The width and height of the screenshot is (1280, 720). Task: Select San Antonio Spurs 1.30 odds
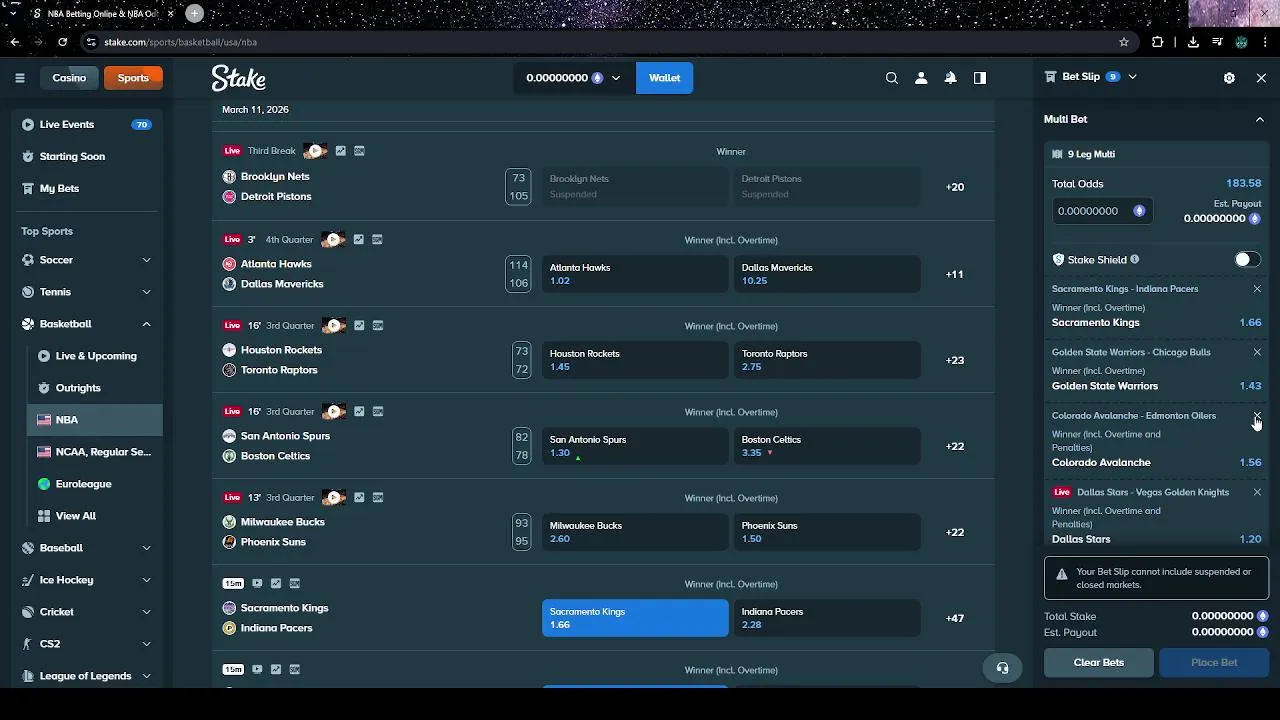point(634,446)
